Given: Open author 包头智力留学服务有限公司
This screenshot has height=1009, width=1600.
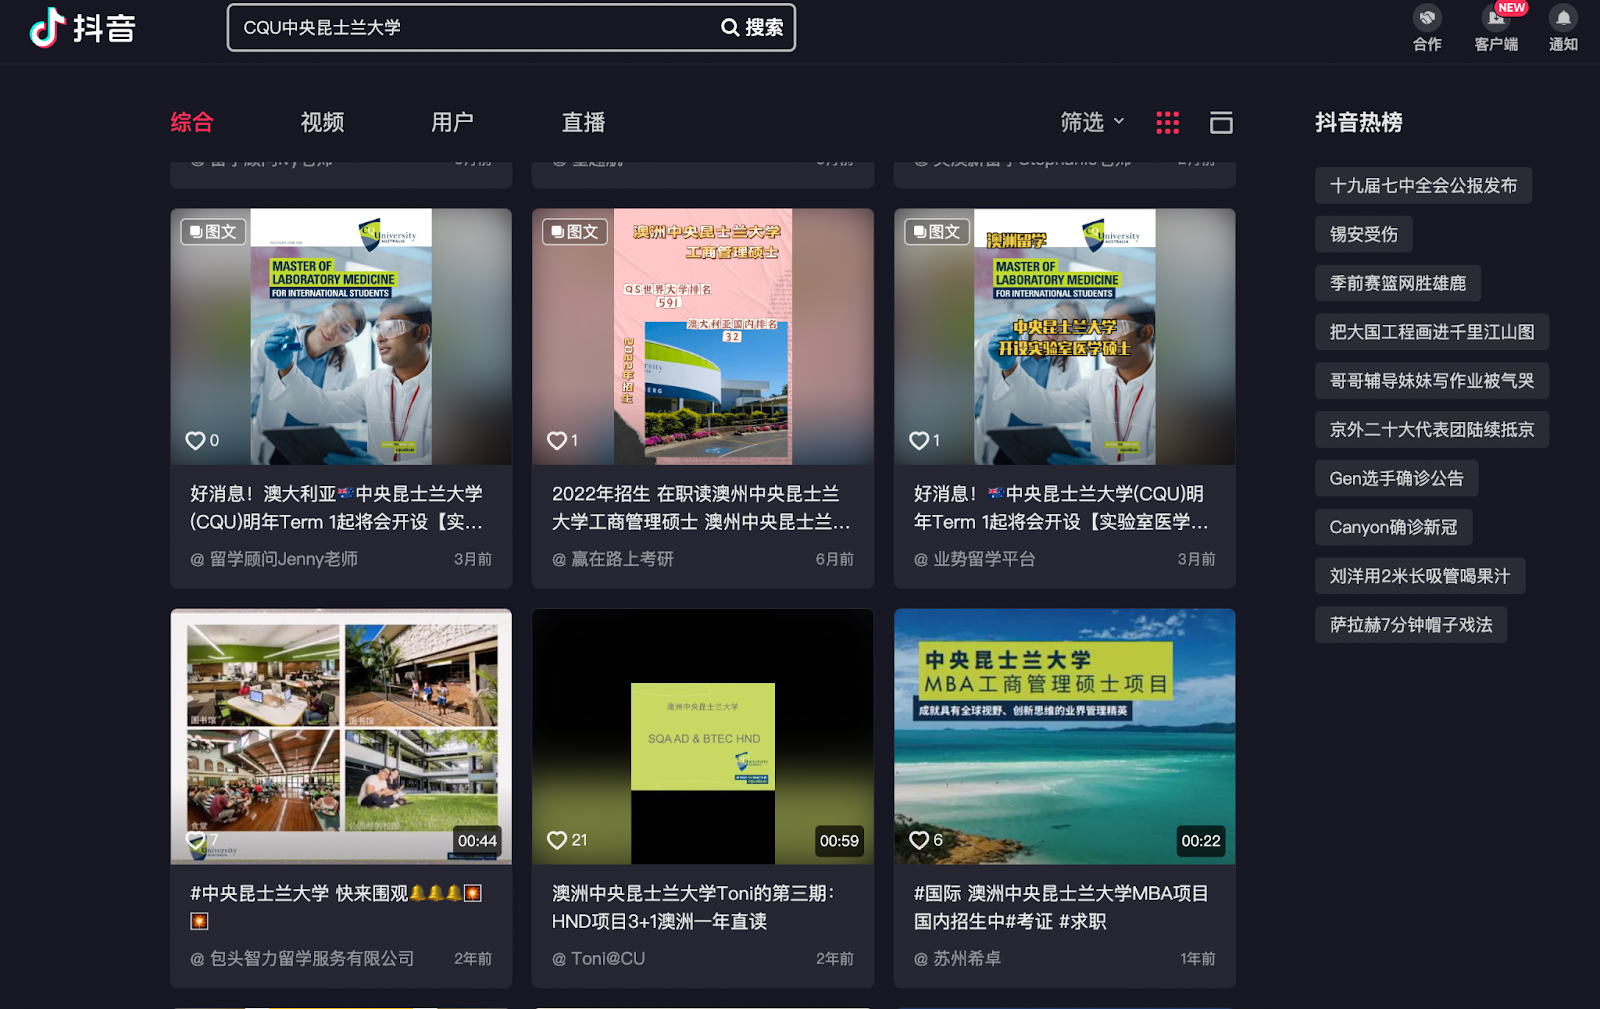Looking at the screenshot, I should (302, 958).
